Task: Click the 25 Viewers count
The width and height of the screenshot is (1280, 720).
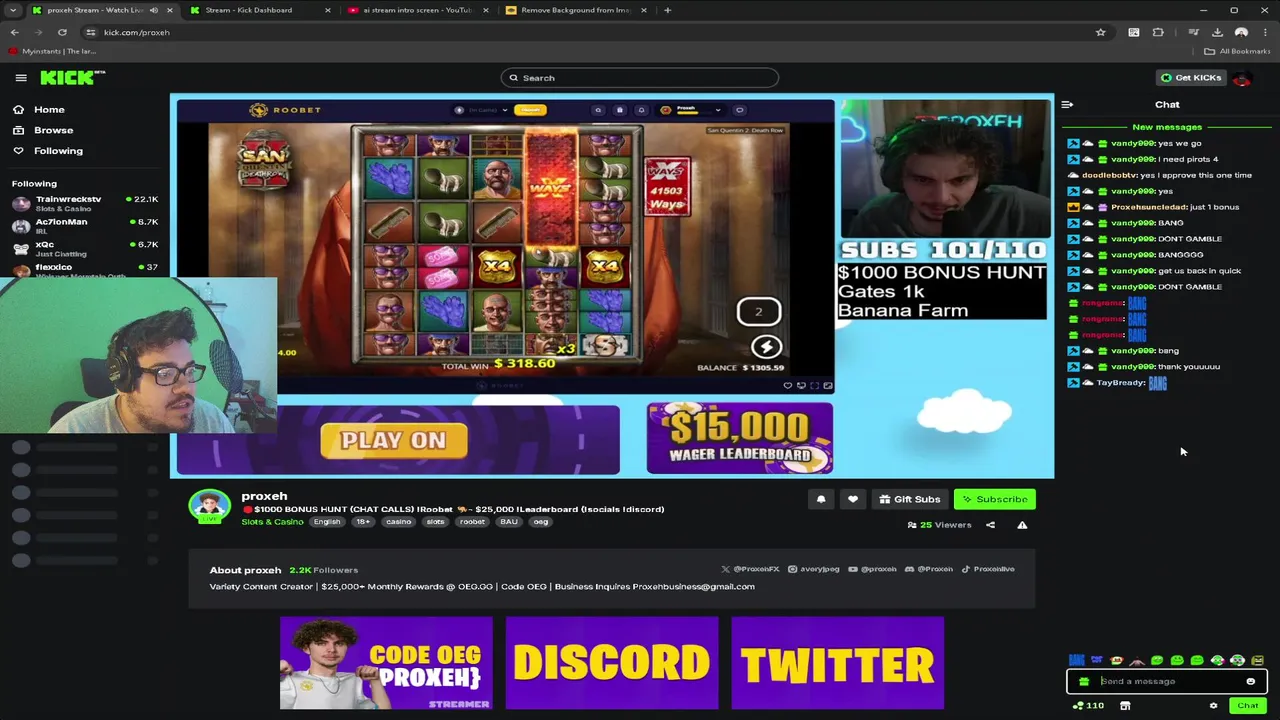Action: tap(939, 525)
